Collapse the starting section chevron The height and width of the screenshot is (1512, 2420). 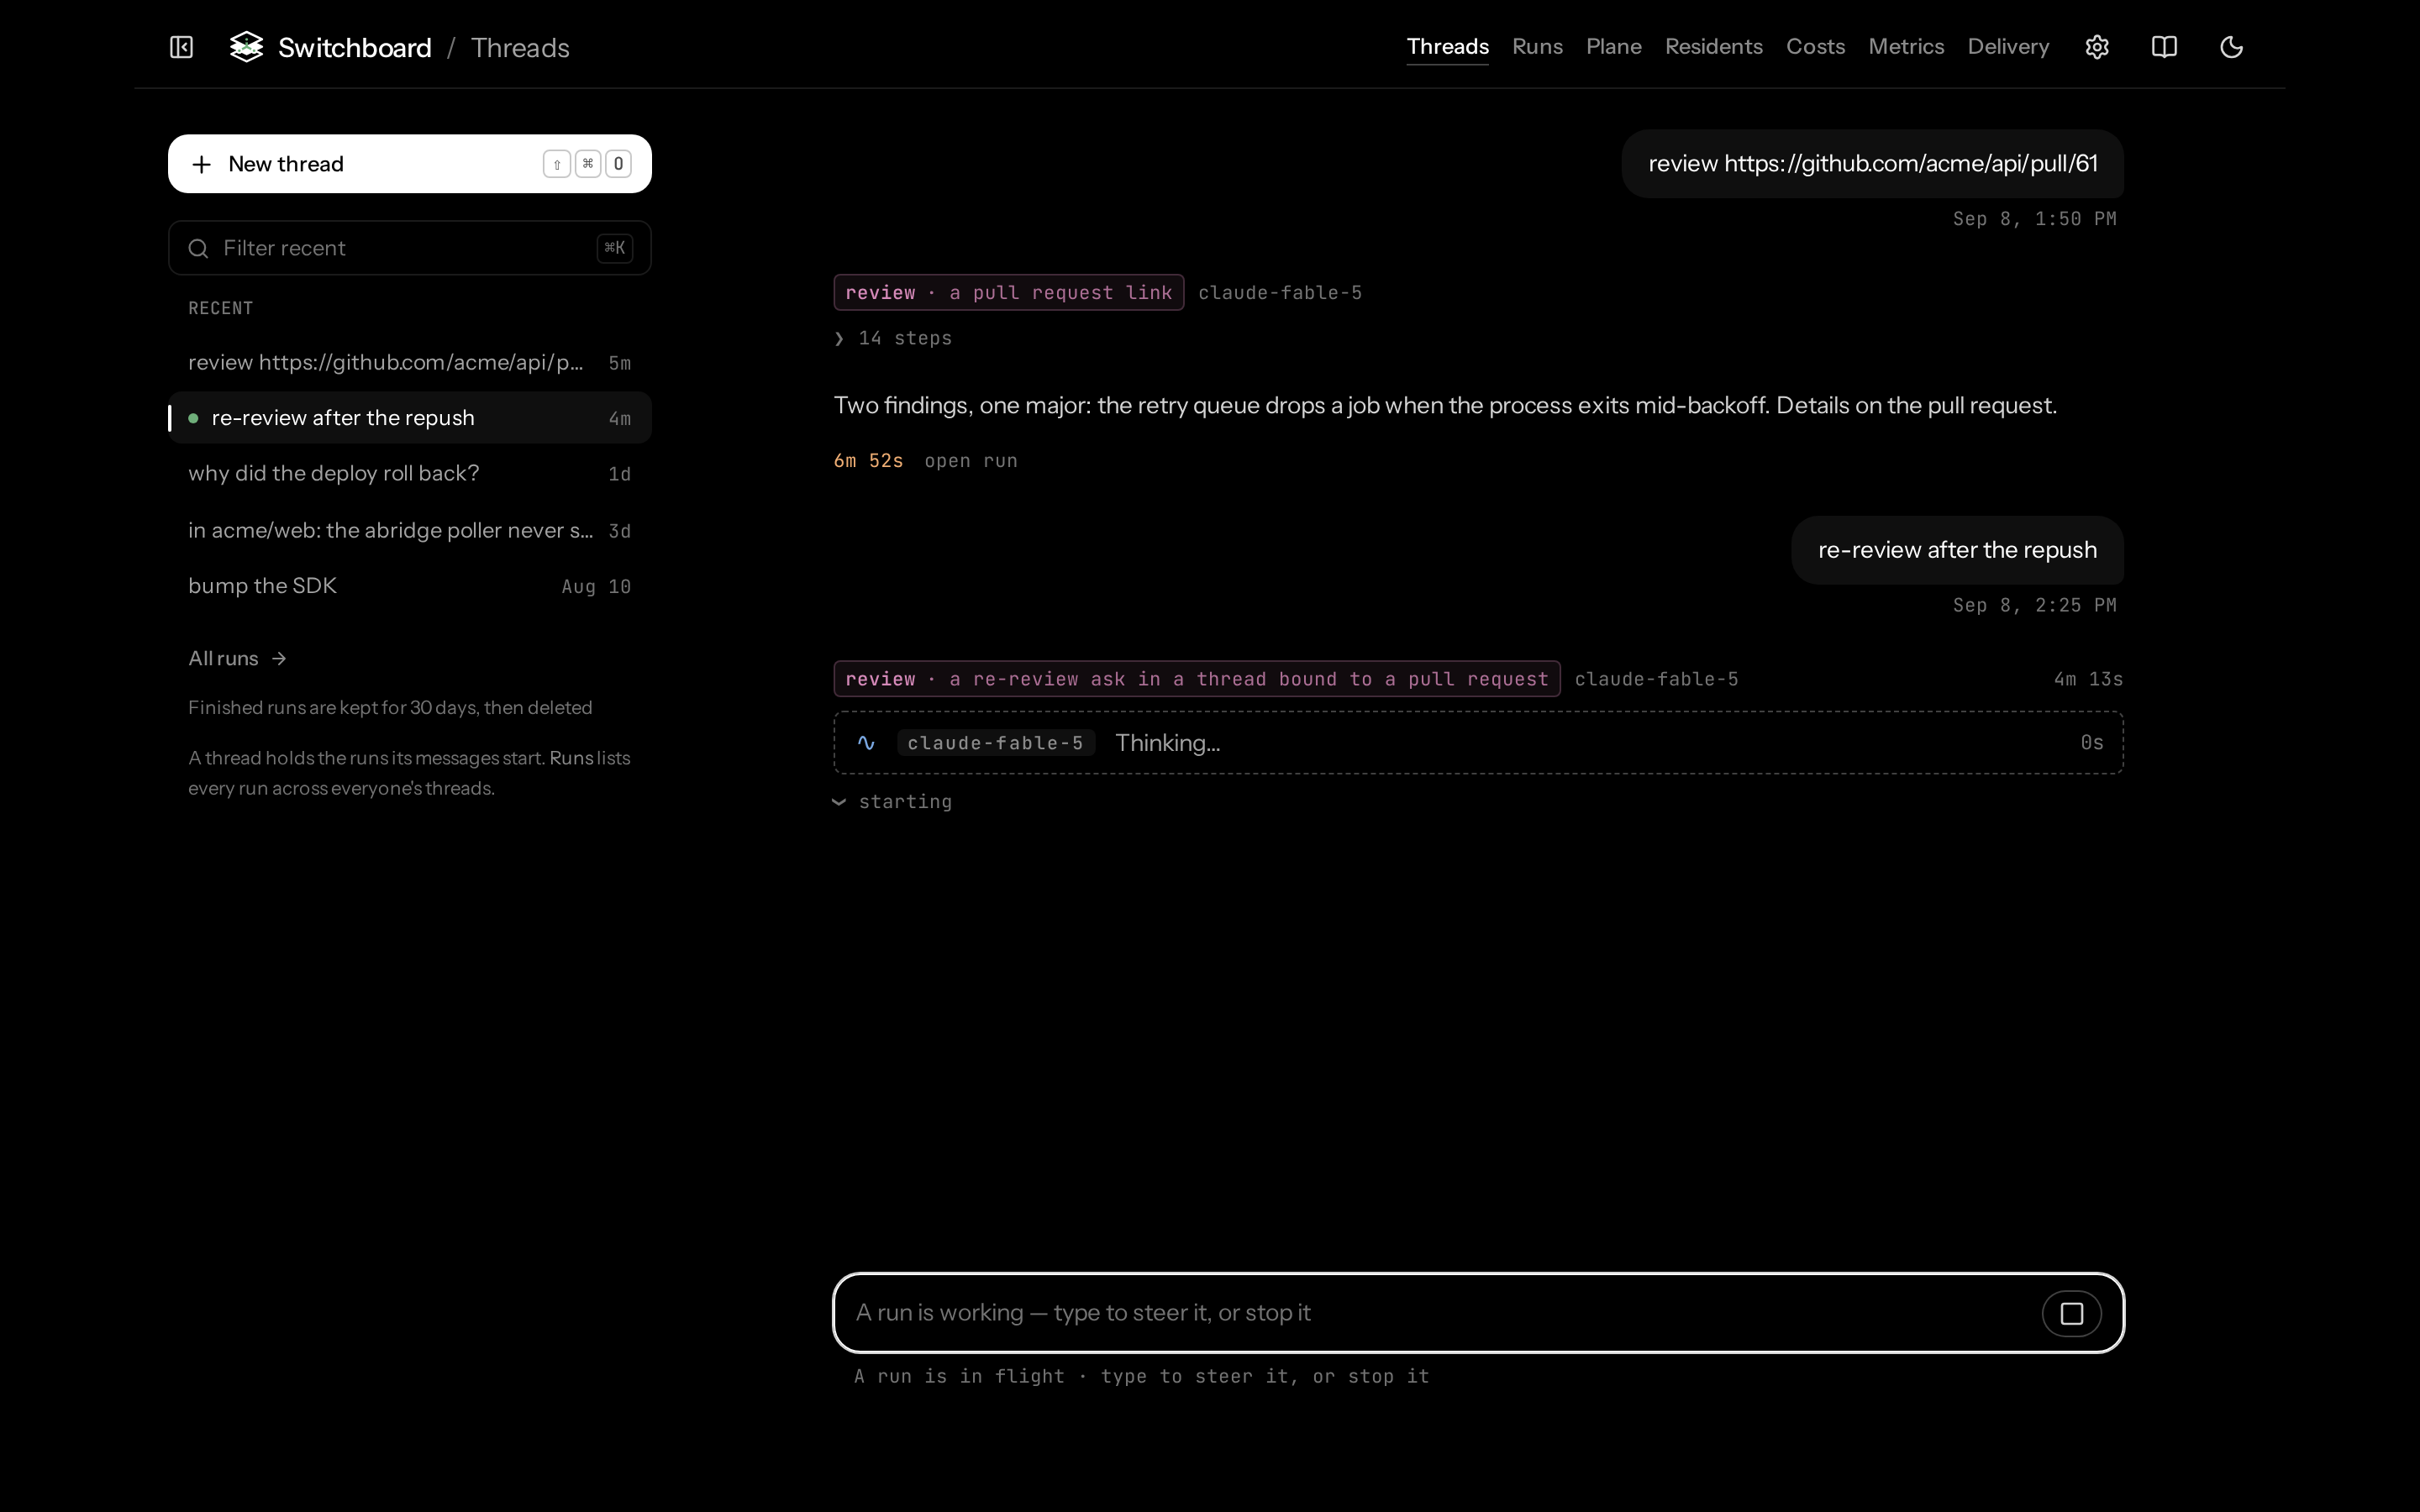click(839, 802)
